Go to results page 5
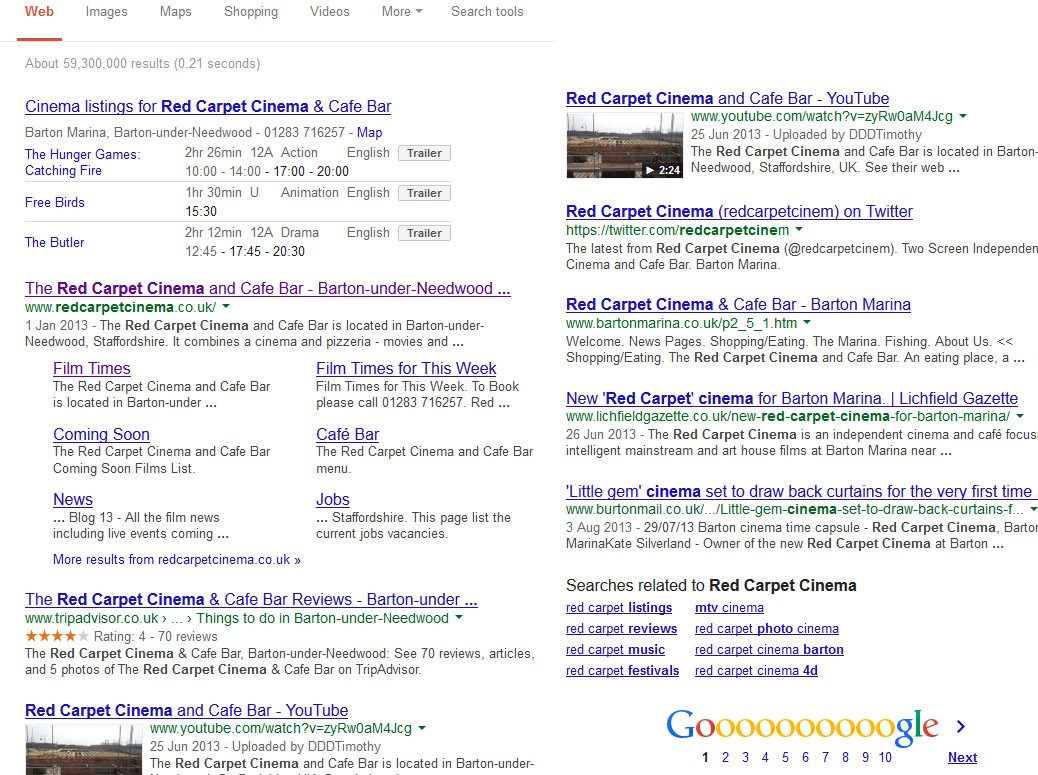The height and width of the screenshot is (775, 1038). (x=785, y=757)
